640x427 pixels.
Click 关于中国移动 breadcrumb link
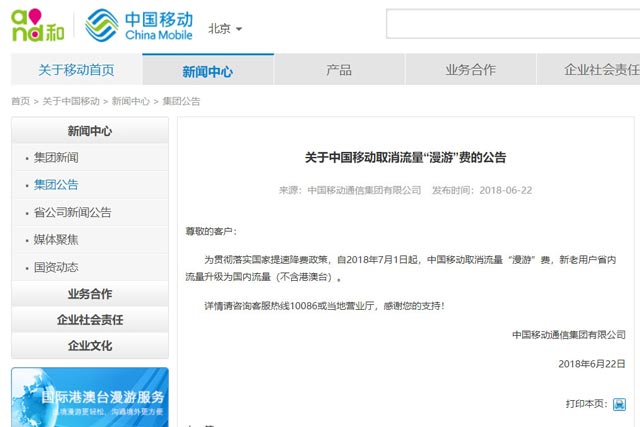pyautogui.click(x=71, y=101)
